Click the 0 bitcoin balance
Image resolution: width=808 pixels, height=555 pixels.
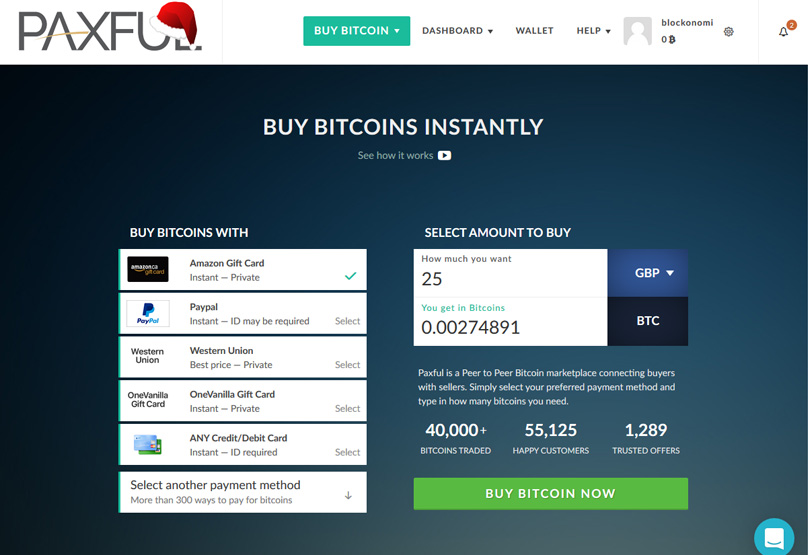point(668,39)
